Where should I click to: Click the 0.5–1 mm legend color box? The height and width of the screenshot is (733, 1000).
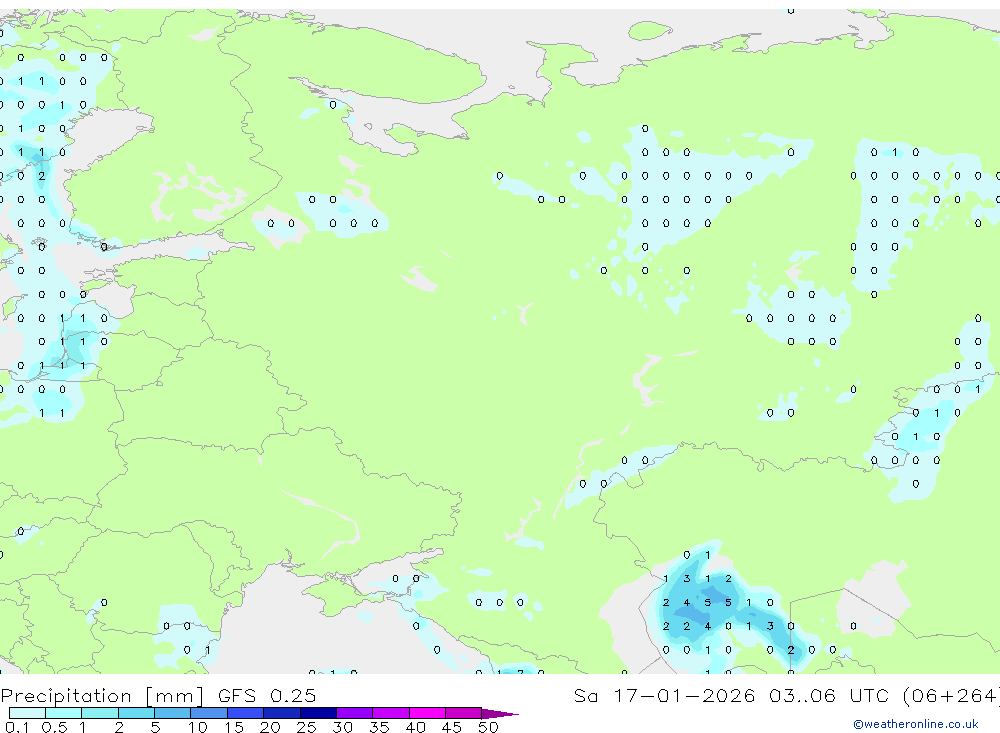pyautogui.click(x=64, y=713)
